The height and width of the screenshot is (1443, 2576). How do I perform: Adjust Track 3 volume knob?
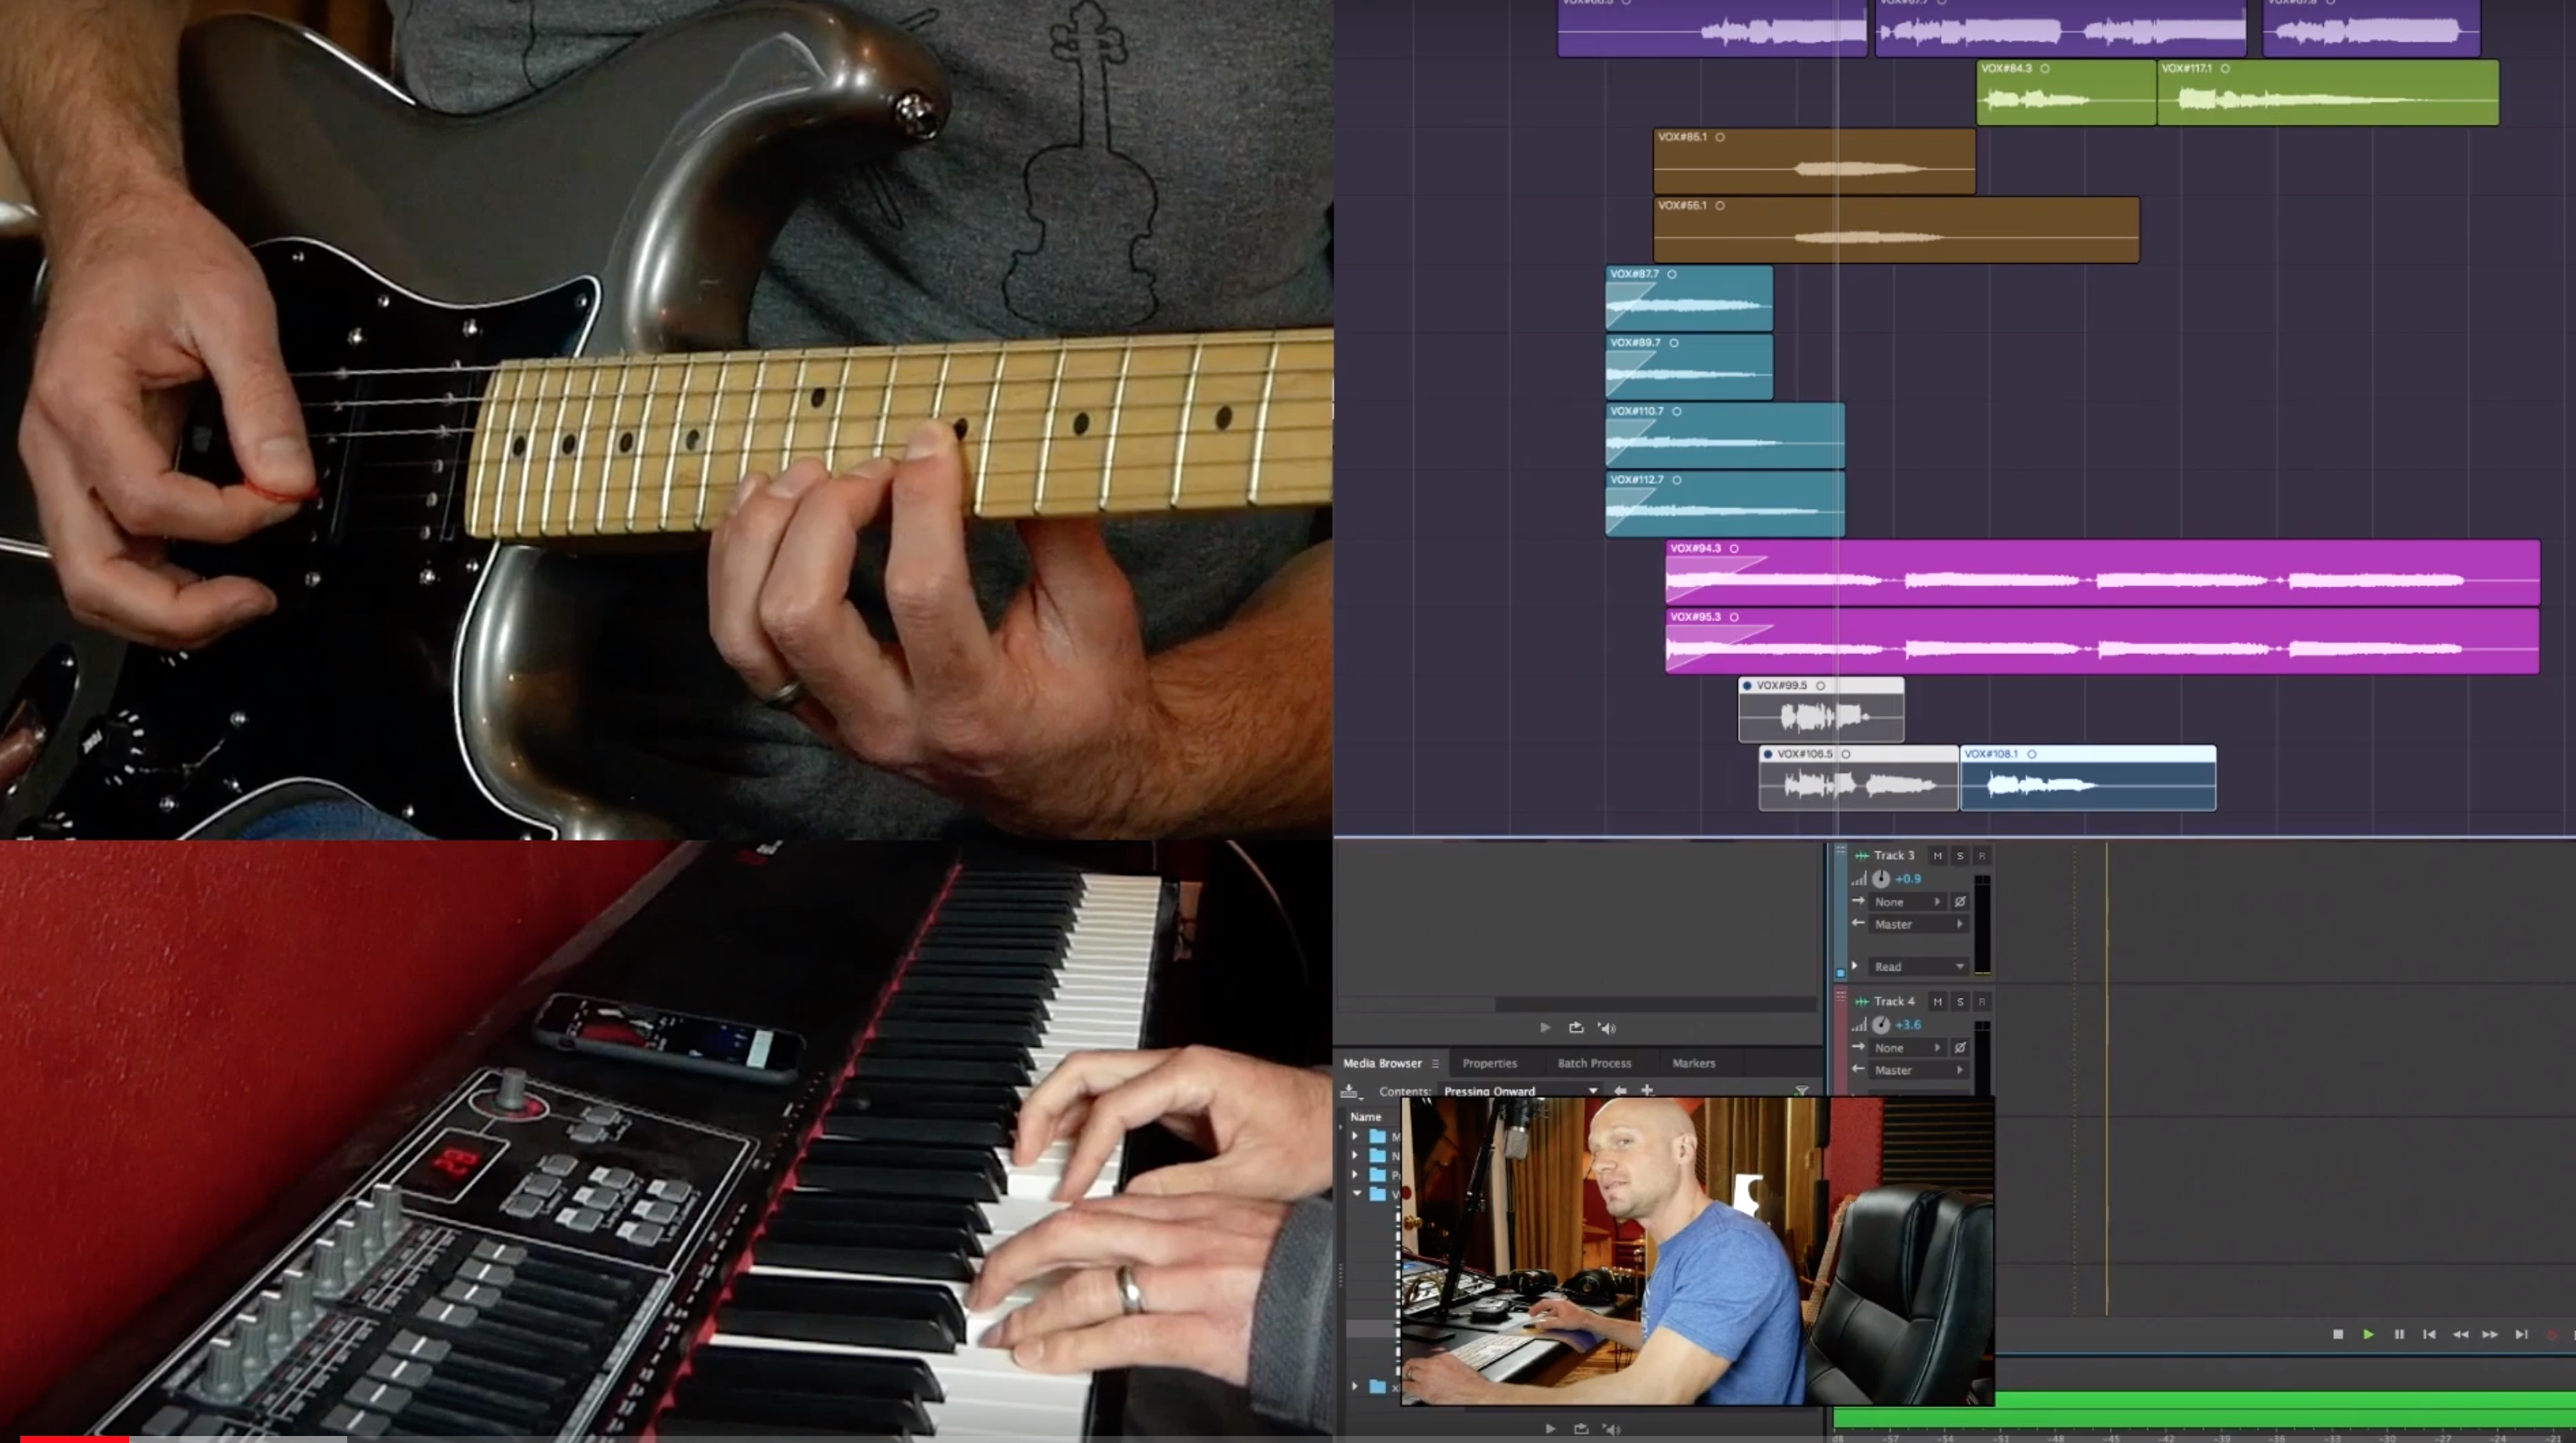(x=1881, y=879)
